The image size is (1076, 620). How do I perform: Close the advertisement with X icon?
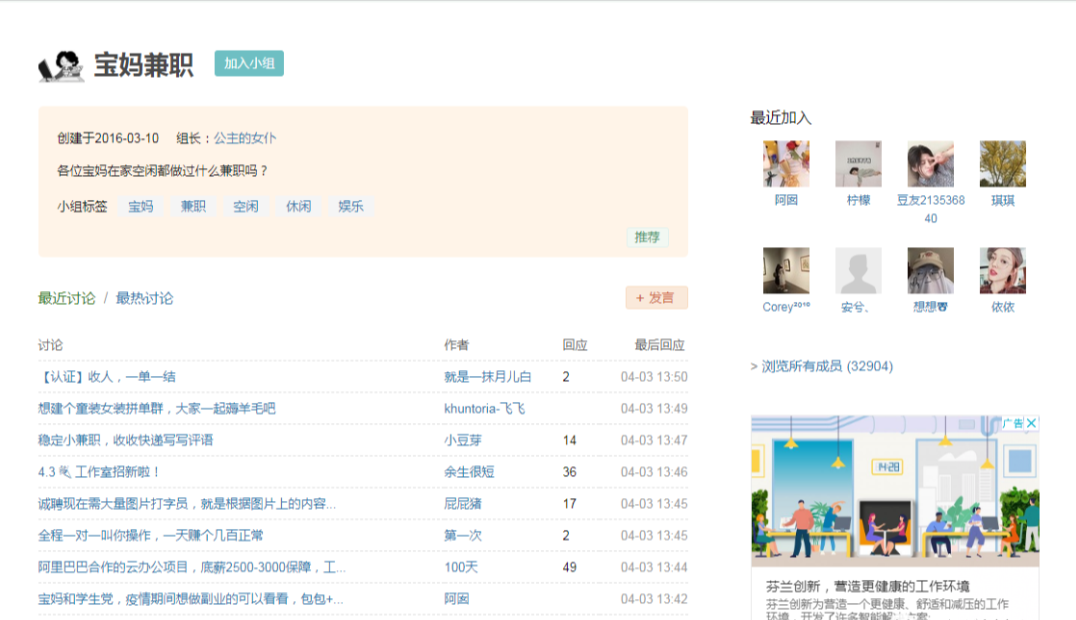point(1031,423)
